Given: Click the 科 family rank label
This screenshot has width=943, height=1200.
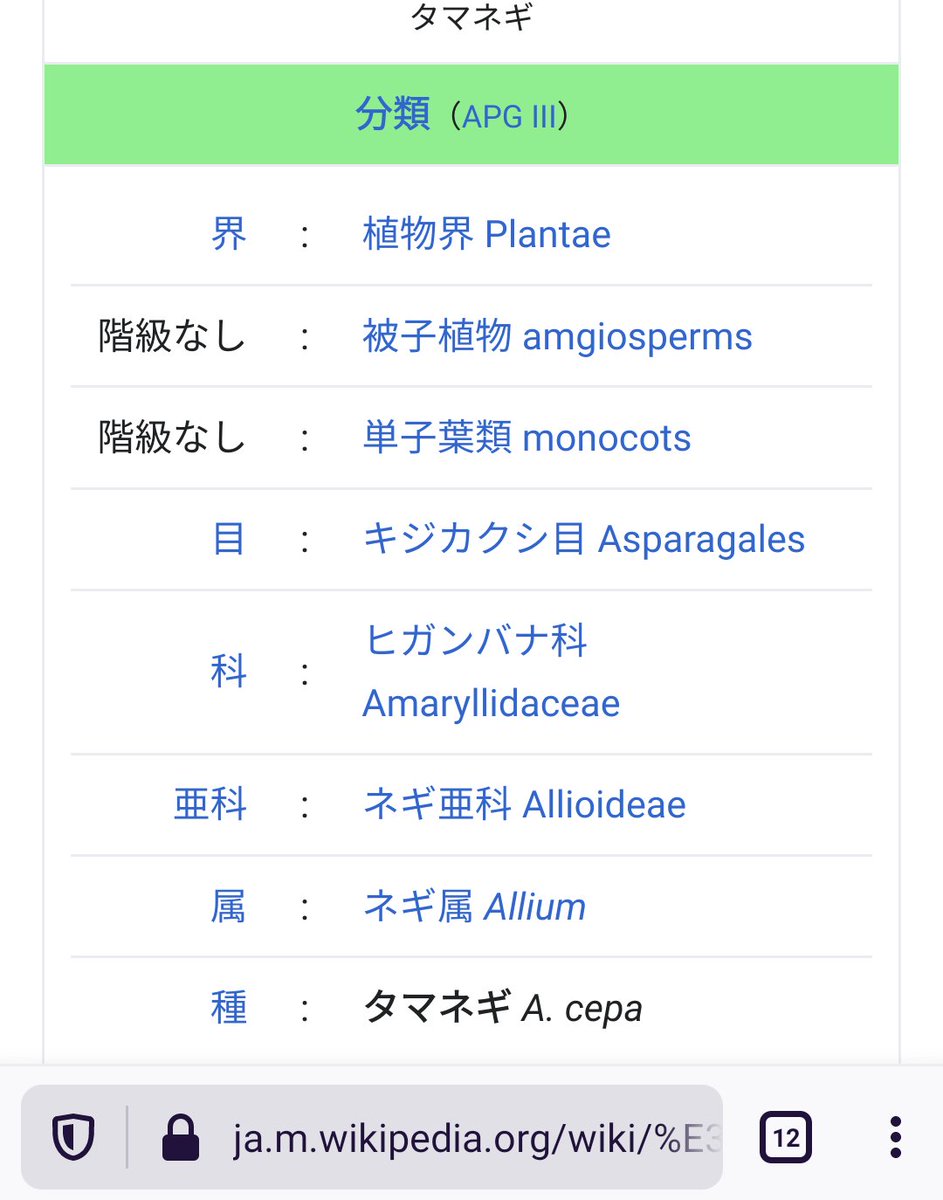Looking at the screenshot, I should coord(228,672).
